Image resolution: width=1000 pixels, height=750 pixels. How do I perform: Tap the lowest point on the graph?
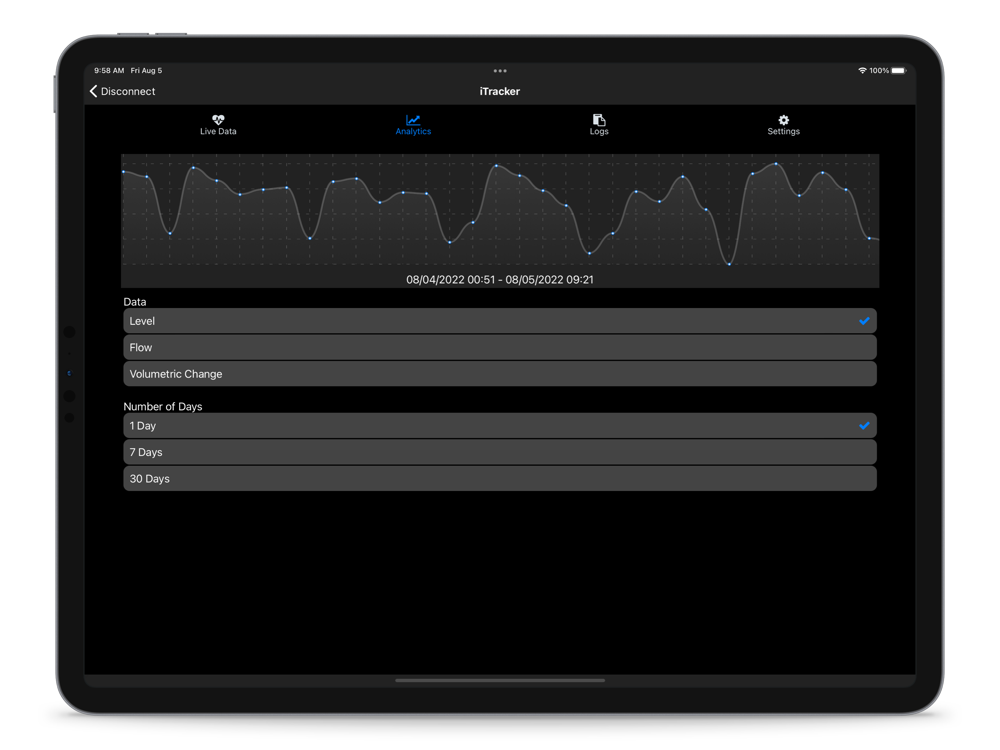click(x=729, y=264)
